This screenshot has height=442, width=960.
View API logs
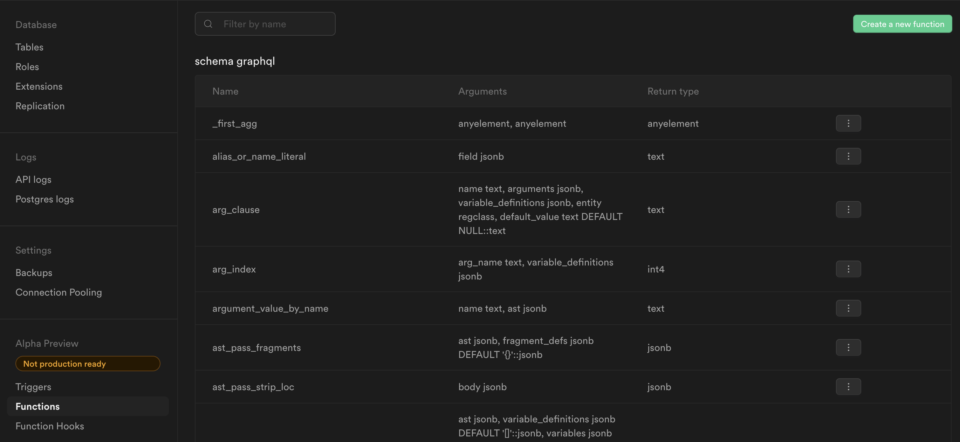pyautogui.click(x=33, y=180)
